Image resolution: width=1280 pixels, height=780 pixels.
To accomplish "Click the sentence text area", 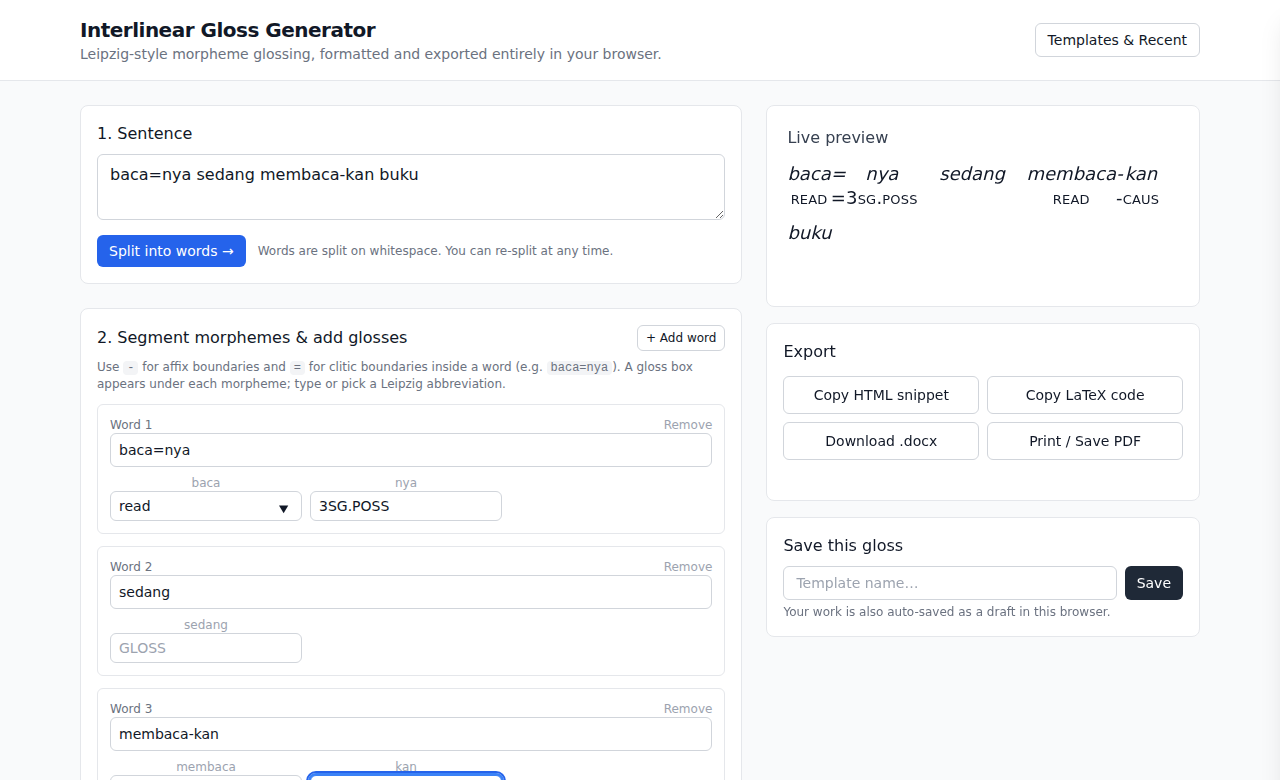I will [411, 187].
